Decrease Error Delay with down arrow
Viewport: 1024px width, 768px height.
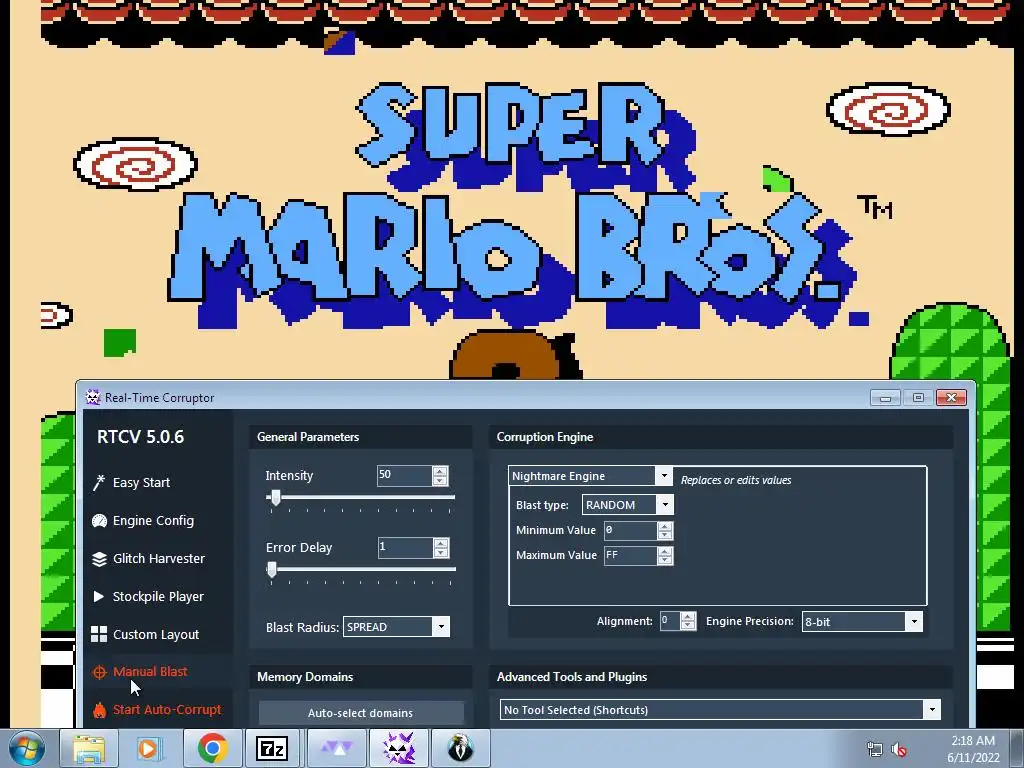click(x=441, y=553)
